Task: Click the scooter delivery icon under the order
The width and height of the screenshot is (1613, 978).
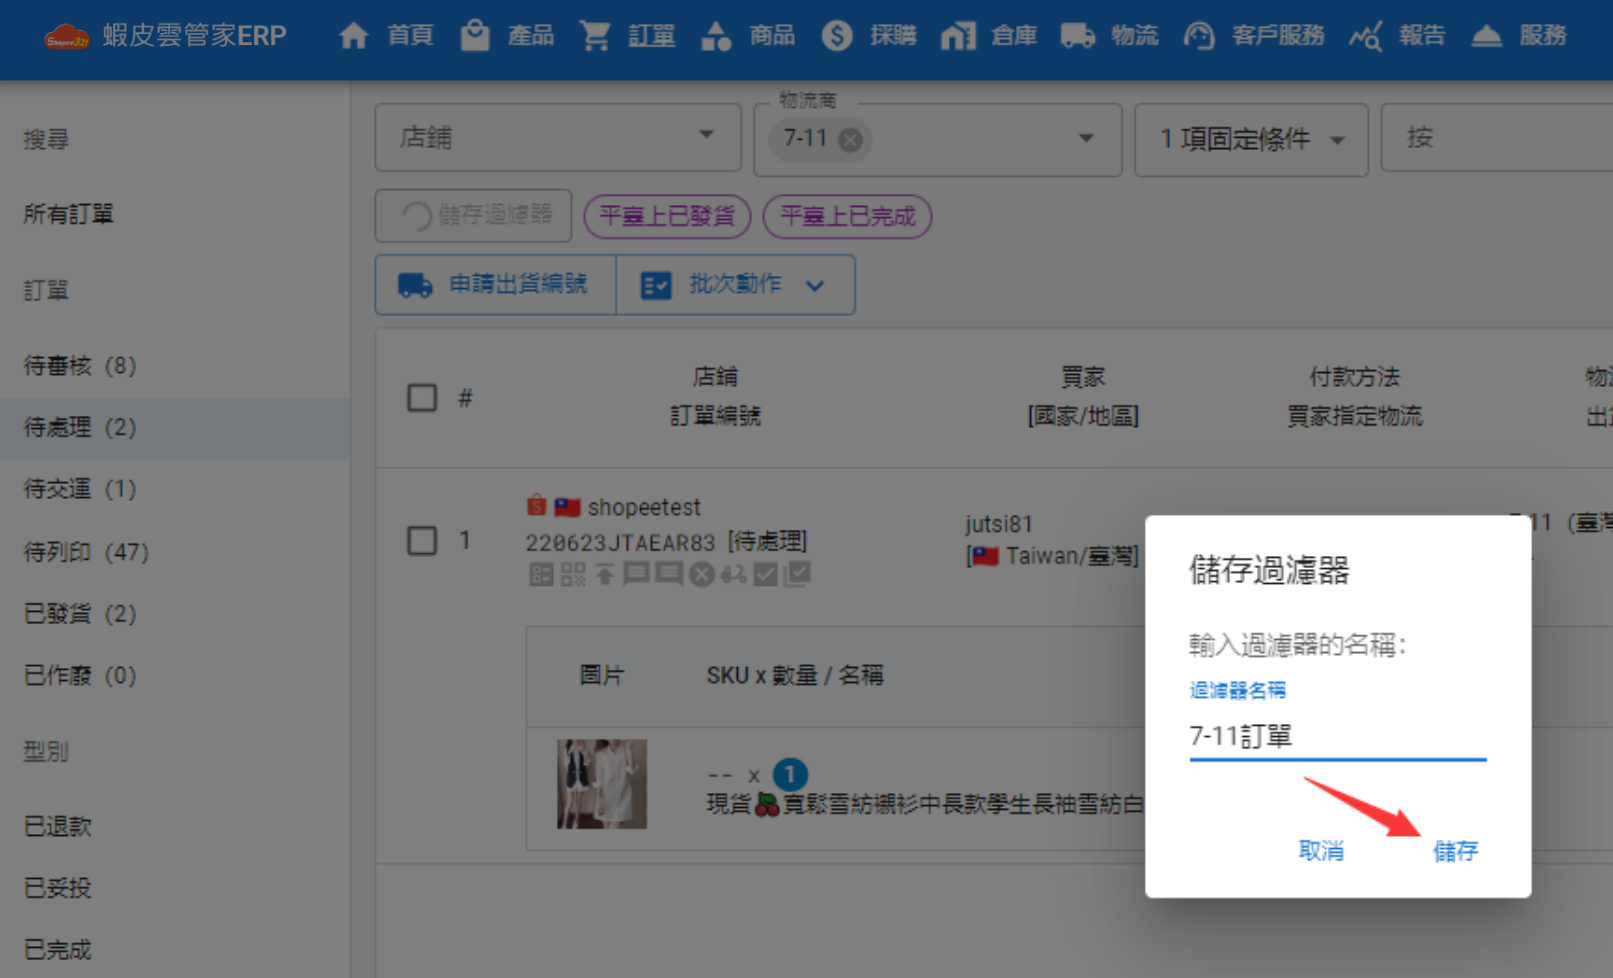Action: pos(734,574)
